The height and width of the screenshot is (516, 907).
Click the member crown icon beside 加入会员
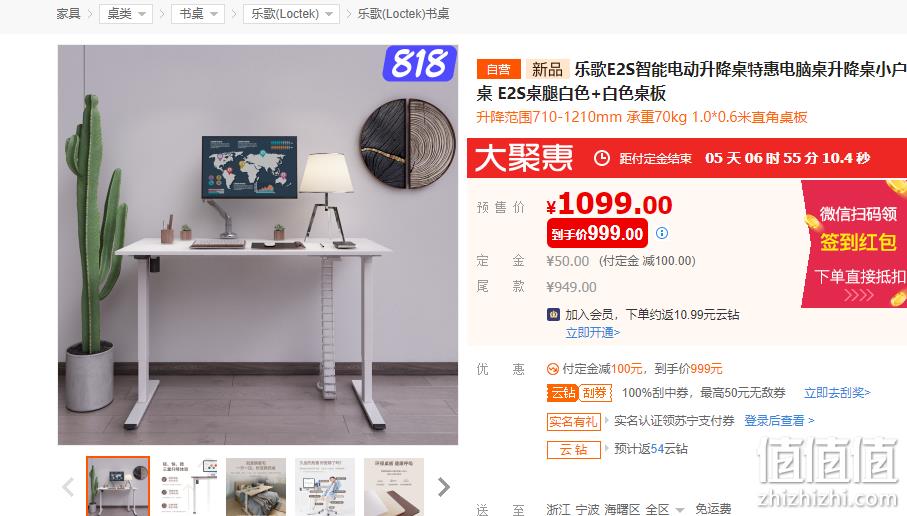554,314
